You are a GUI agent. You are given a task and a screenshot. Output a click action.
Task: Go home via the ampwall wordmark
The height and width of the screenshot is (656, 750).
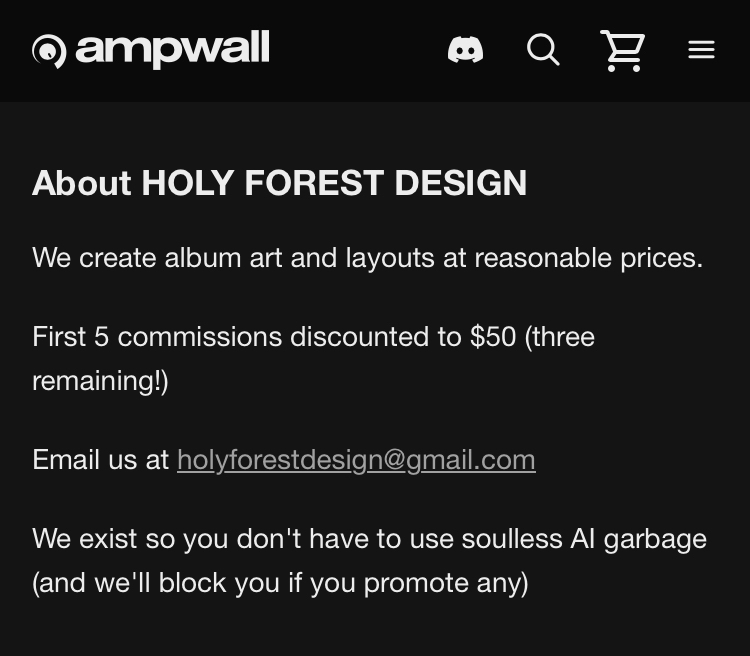tap(172, 48)
